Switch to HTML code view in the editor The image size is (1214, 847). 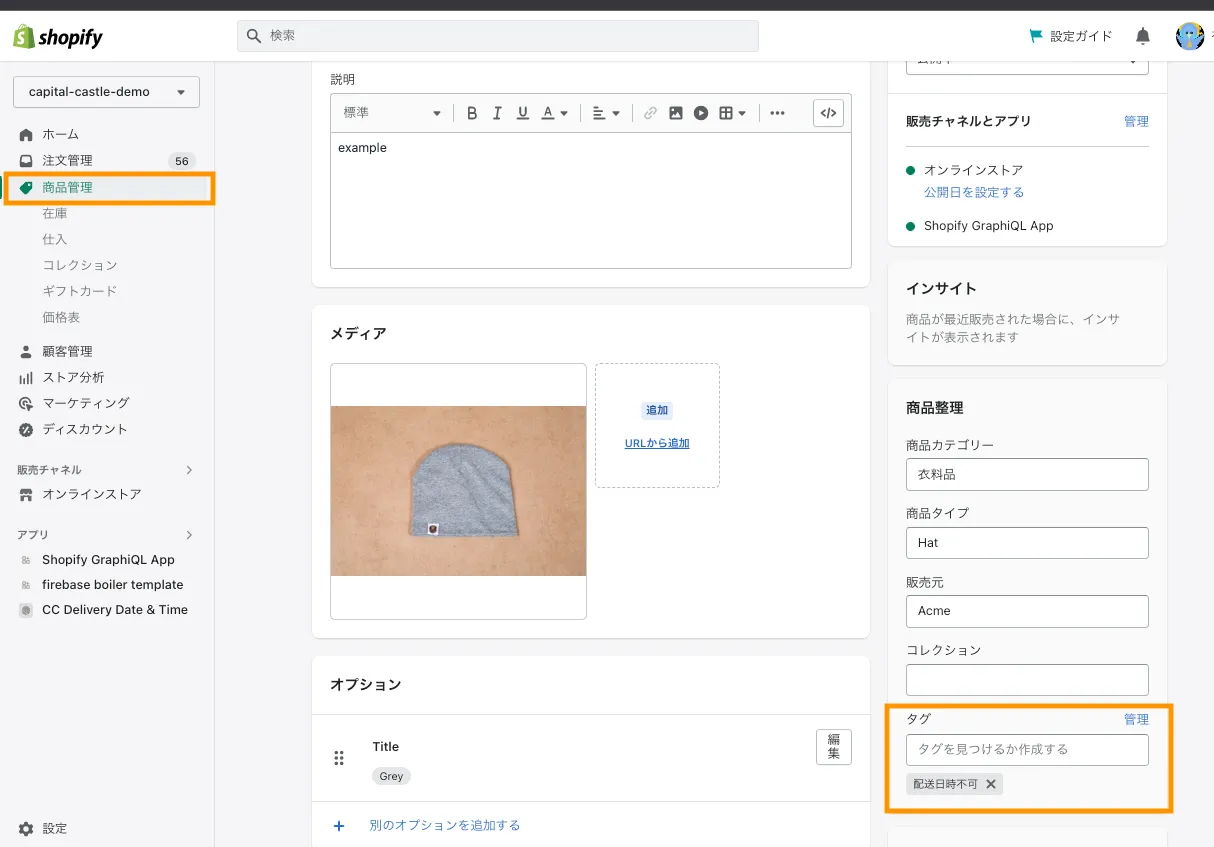click(x=828, y=112)
